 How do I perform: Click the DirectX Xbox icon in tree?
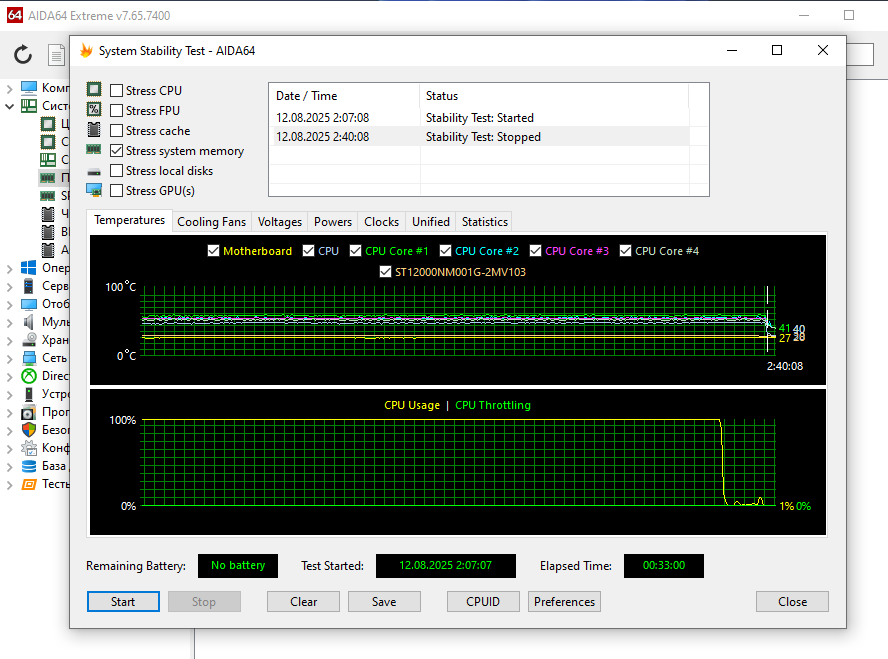point(29,376)
